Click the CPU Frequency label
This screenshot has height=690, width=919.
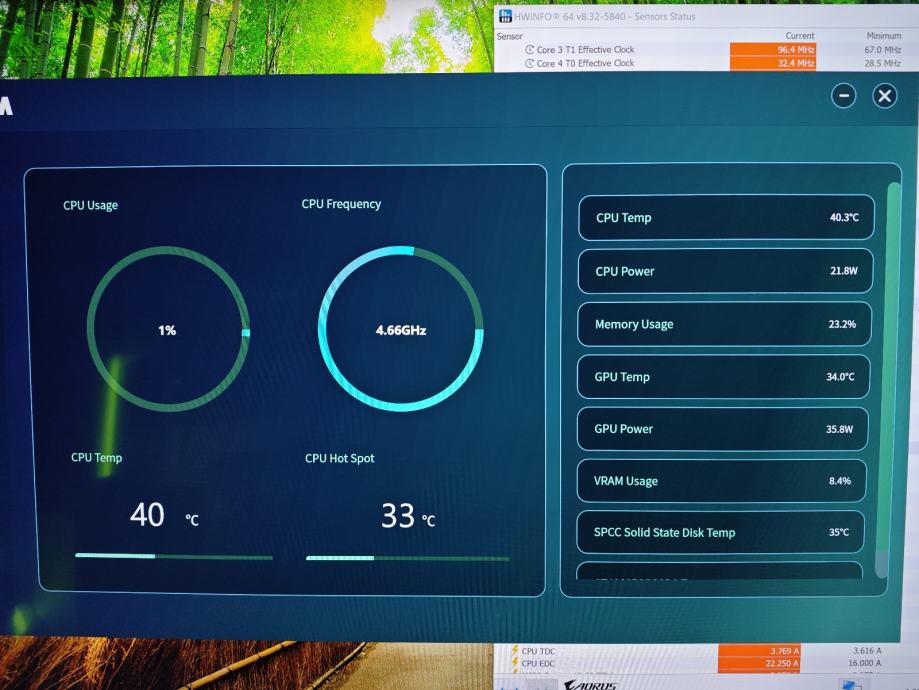tap(341, 204)
